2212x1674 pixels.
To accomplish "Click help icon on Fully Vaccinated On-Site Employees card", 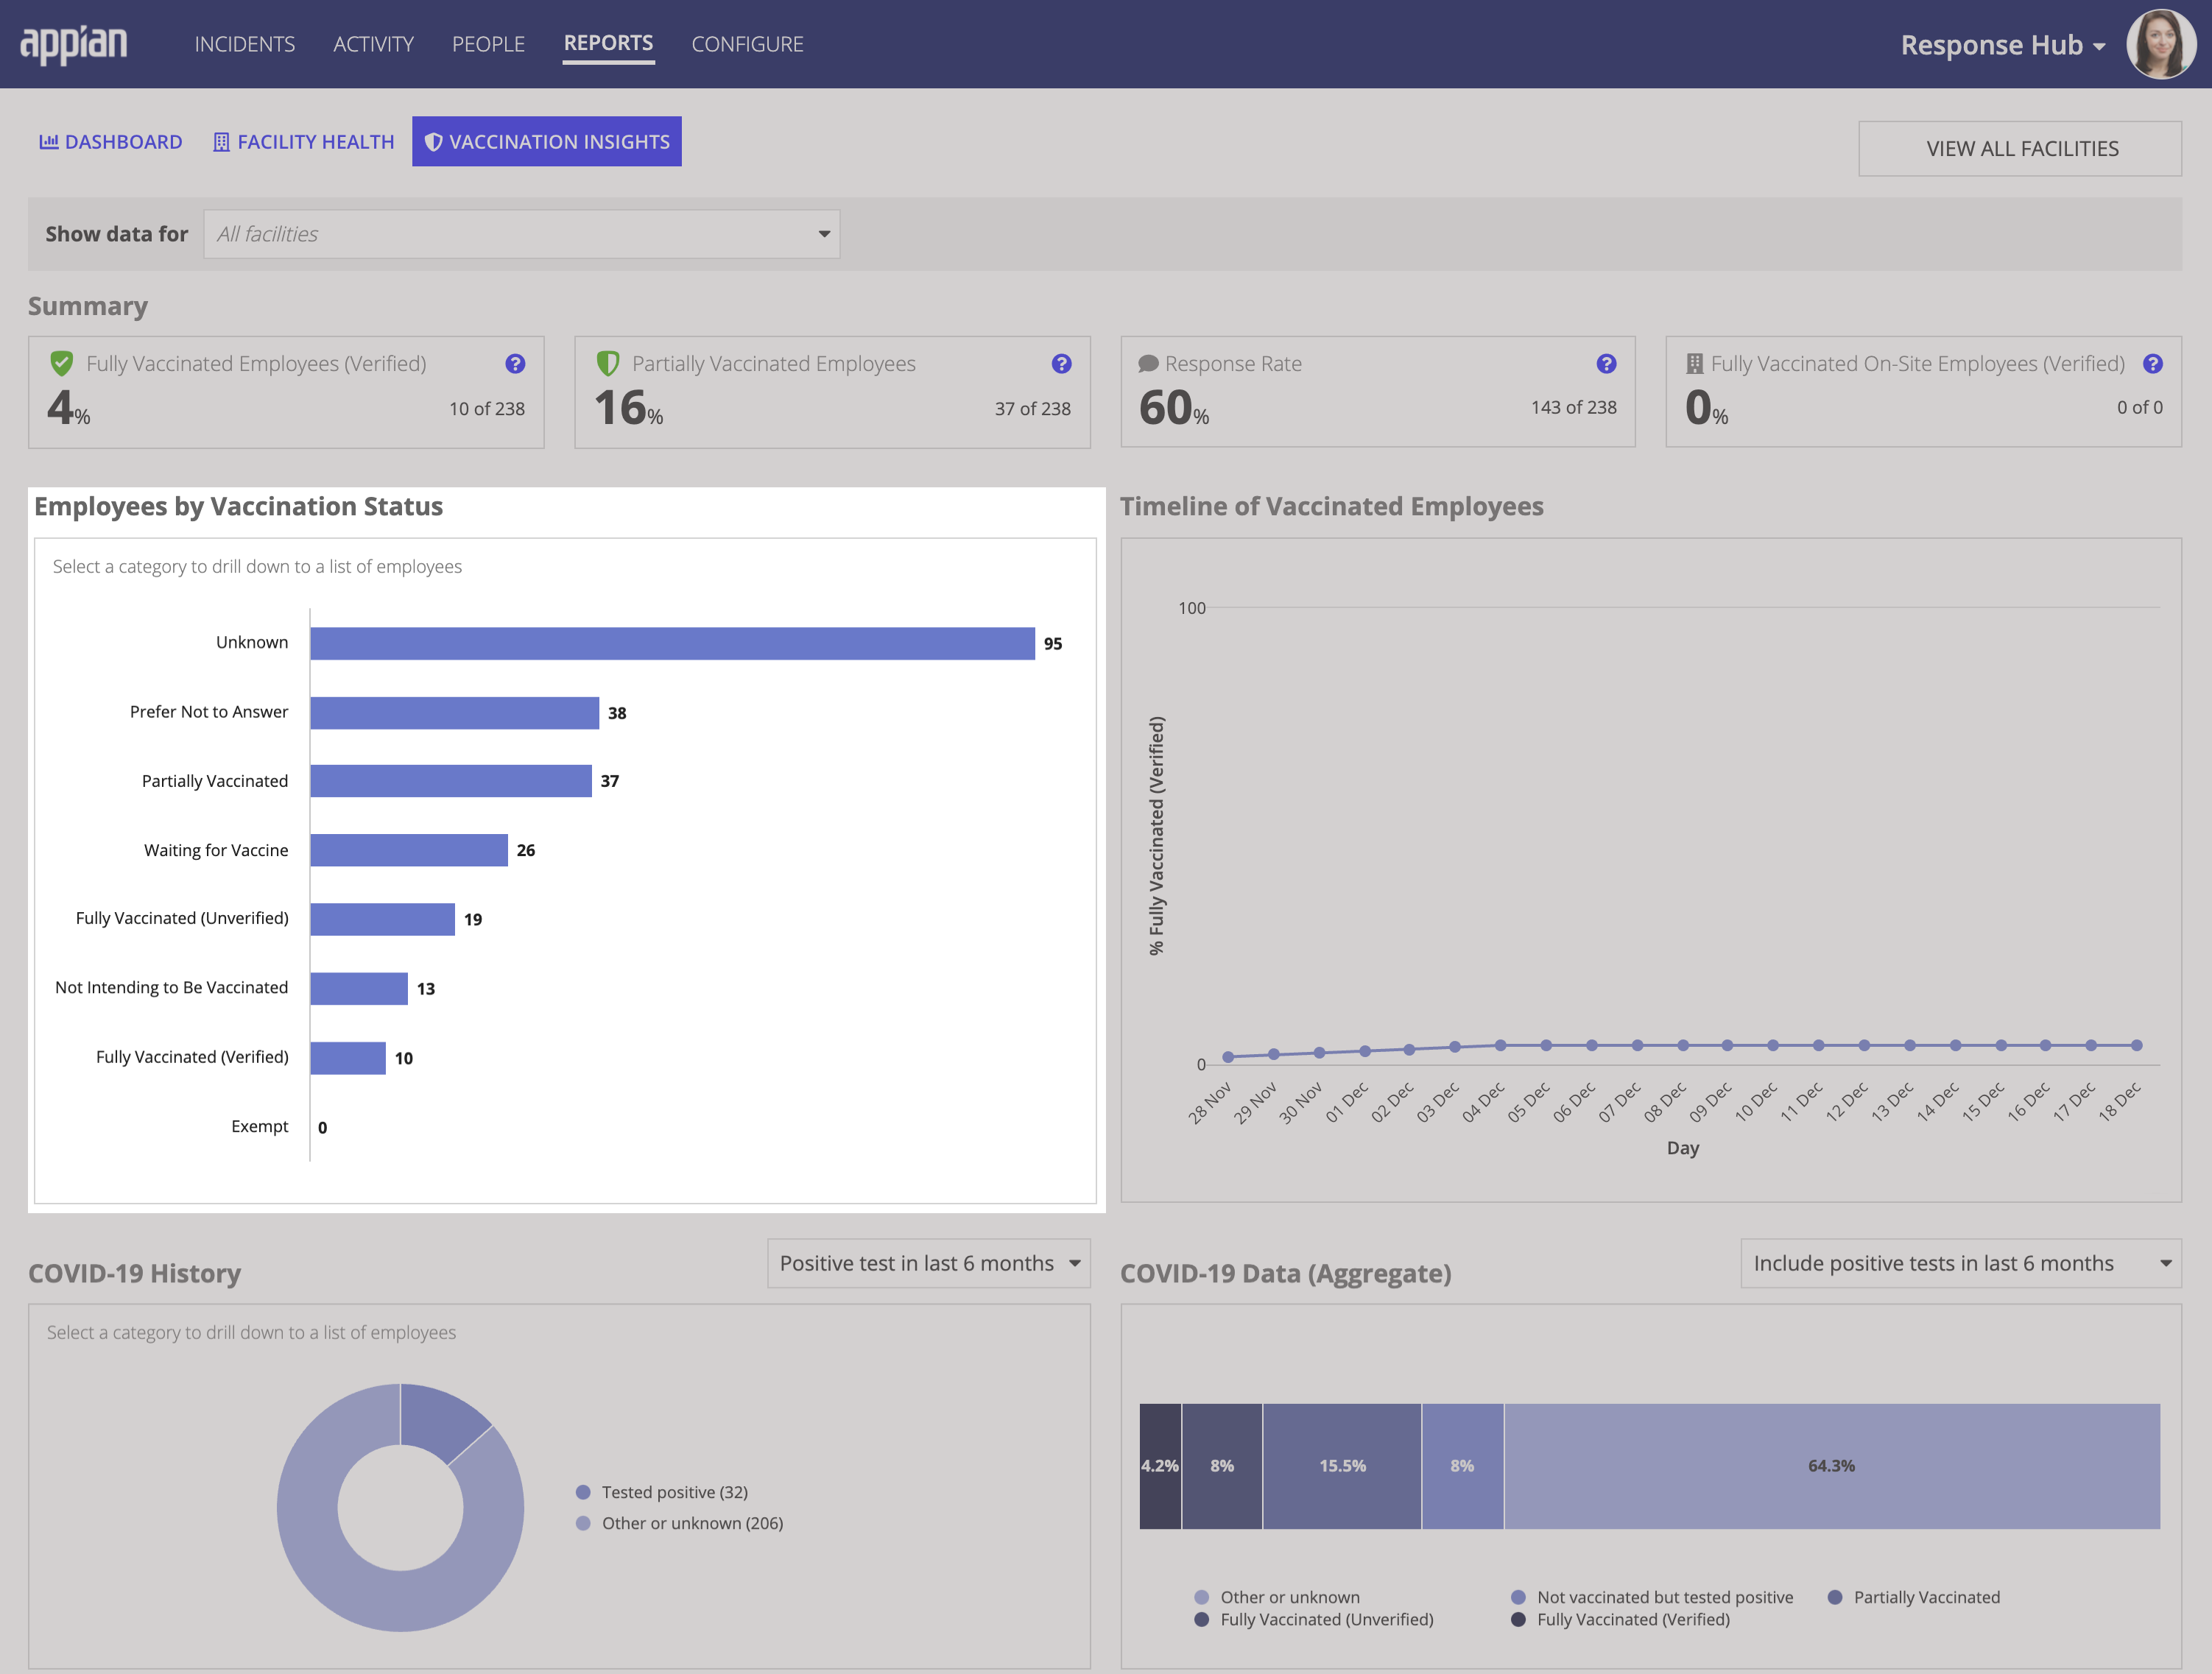I will (x=2153, y=364).
